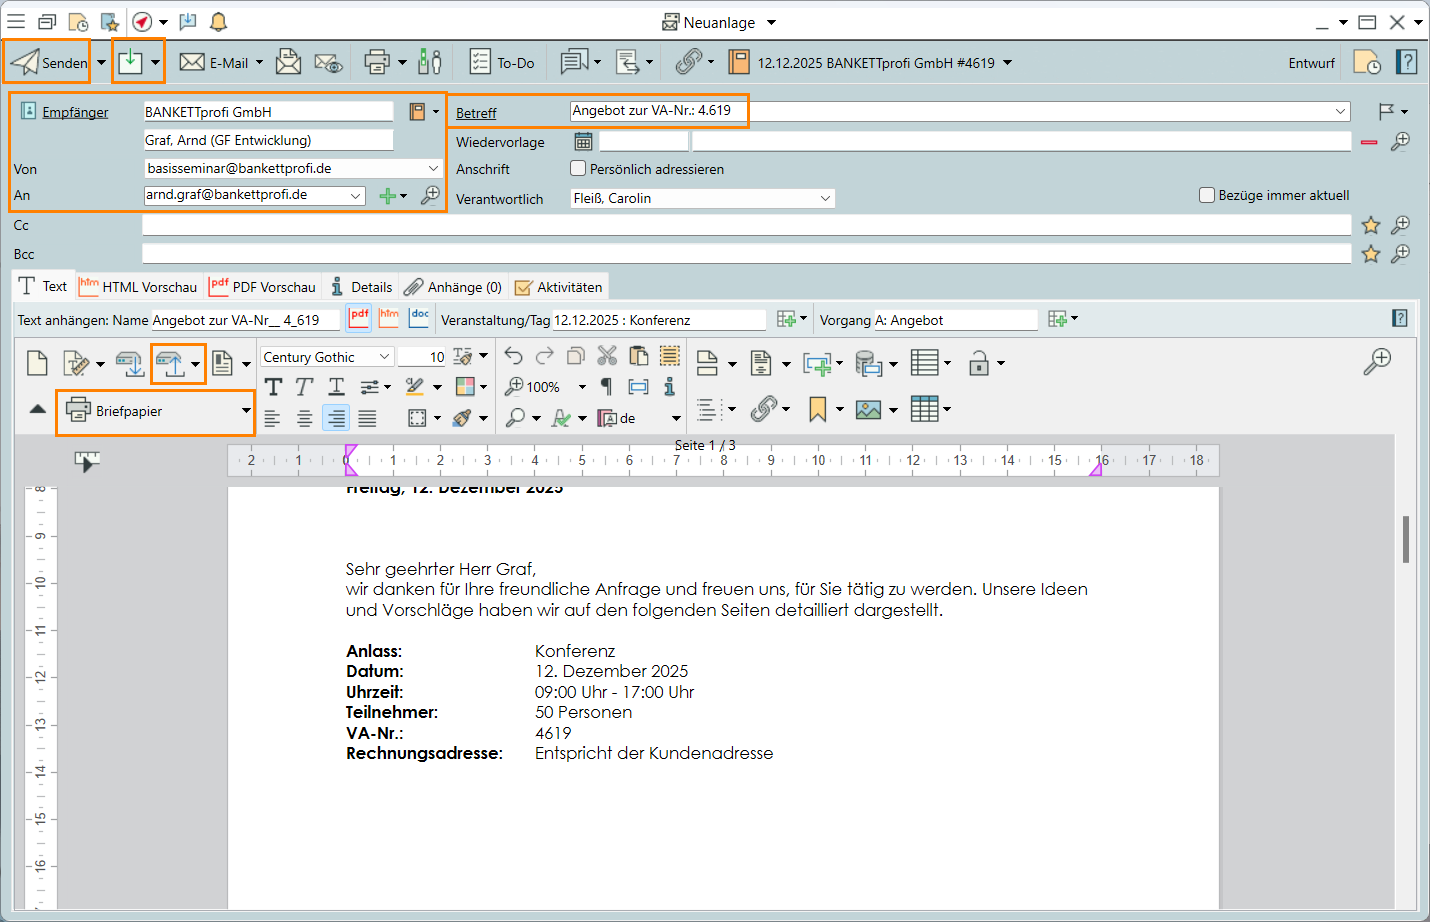Open the Wiedervorlage calendar picker

(584, 142)
